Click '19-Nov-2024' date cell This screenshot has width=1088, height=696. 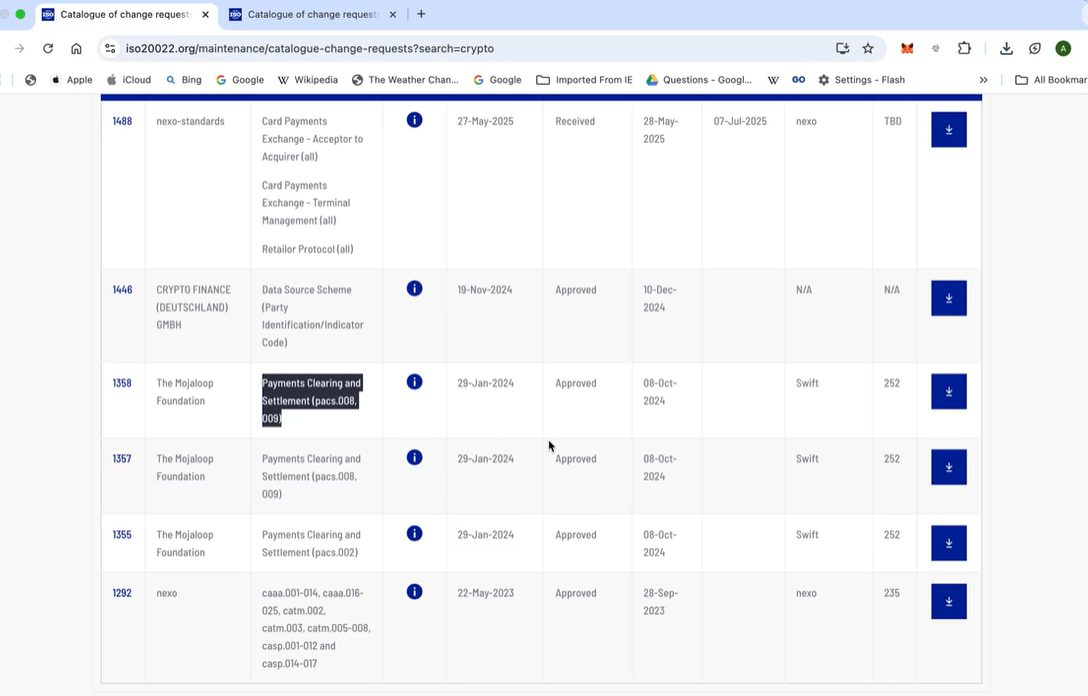point(485,290)
